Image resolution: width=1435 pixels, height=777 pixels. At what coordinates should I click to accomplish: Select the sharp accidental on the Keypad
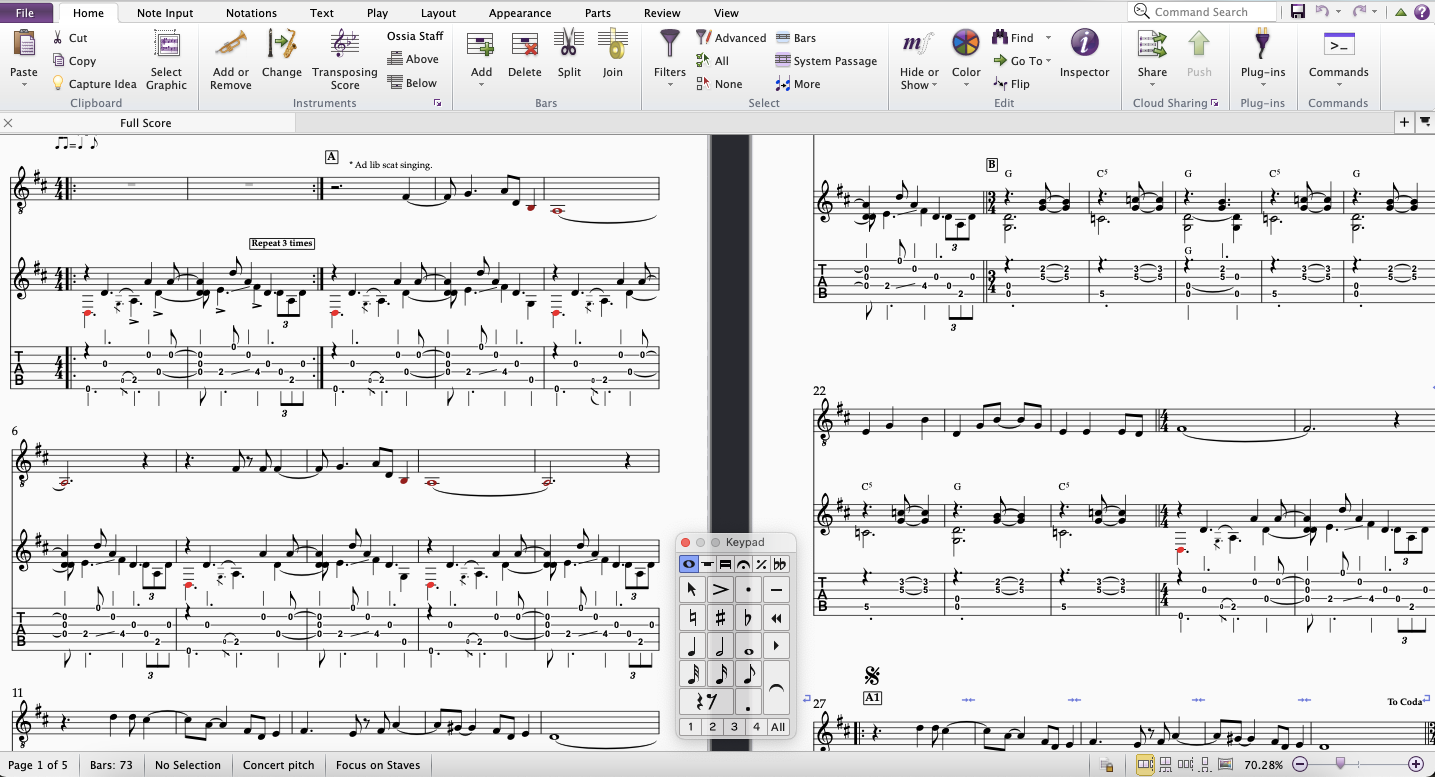[720, 617]
